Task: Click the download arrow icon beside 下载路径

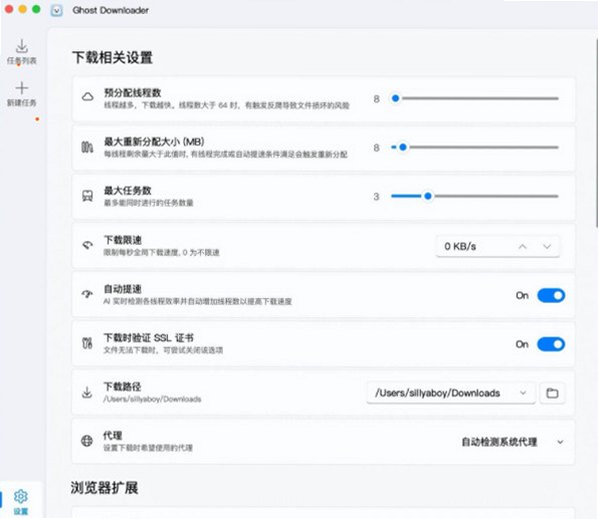Action: click(x=87, y=392)
